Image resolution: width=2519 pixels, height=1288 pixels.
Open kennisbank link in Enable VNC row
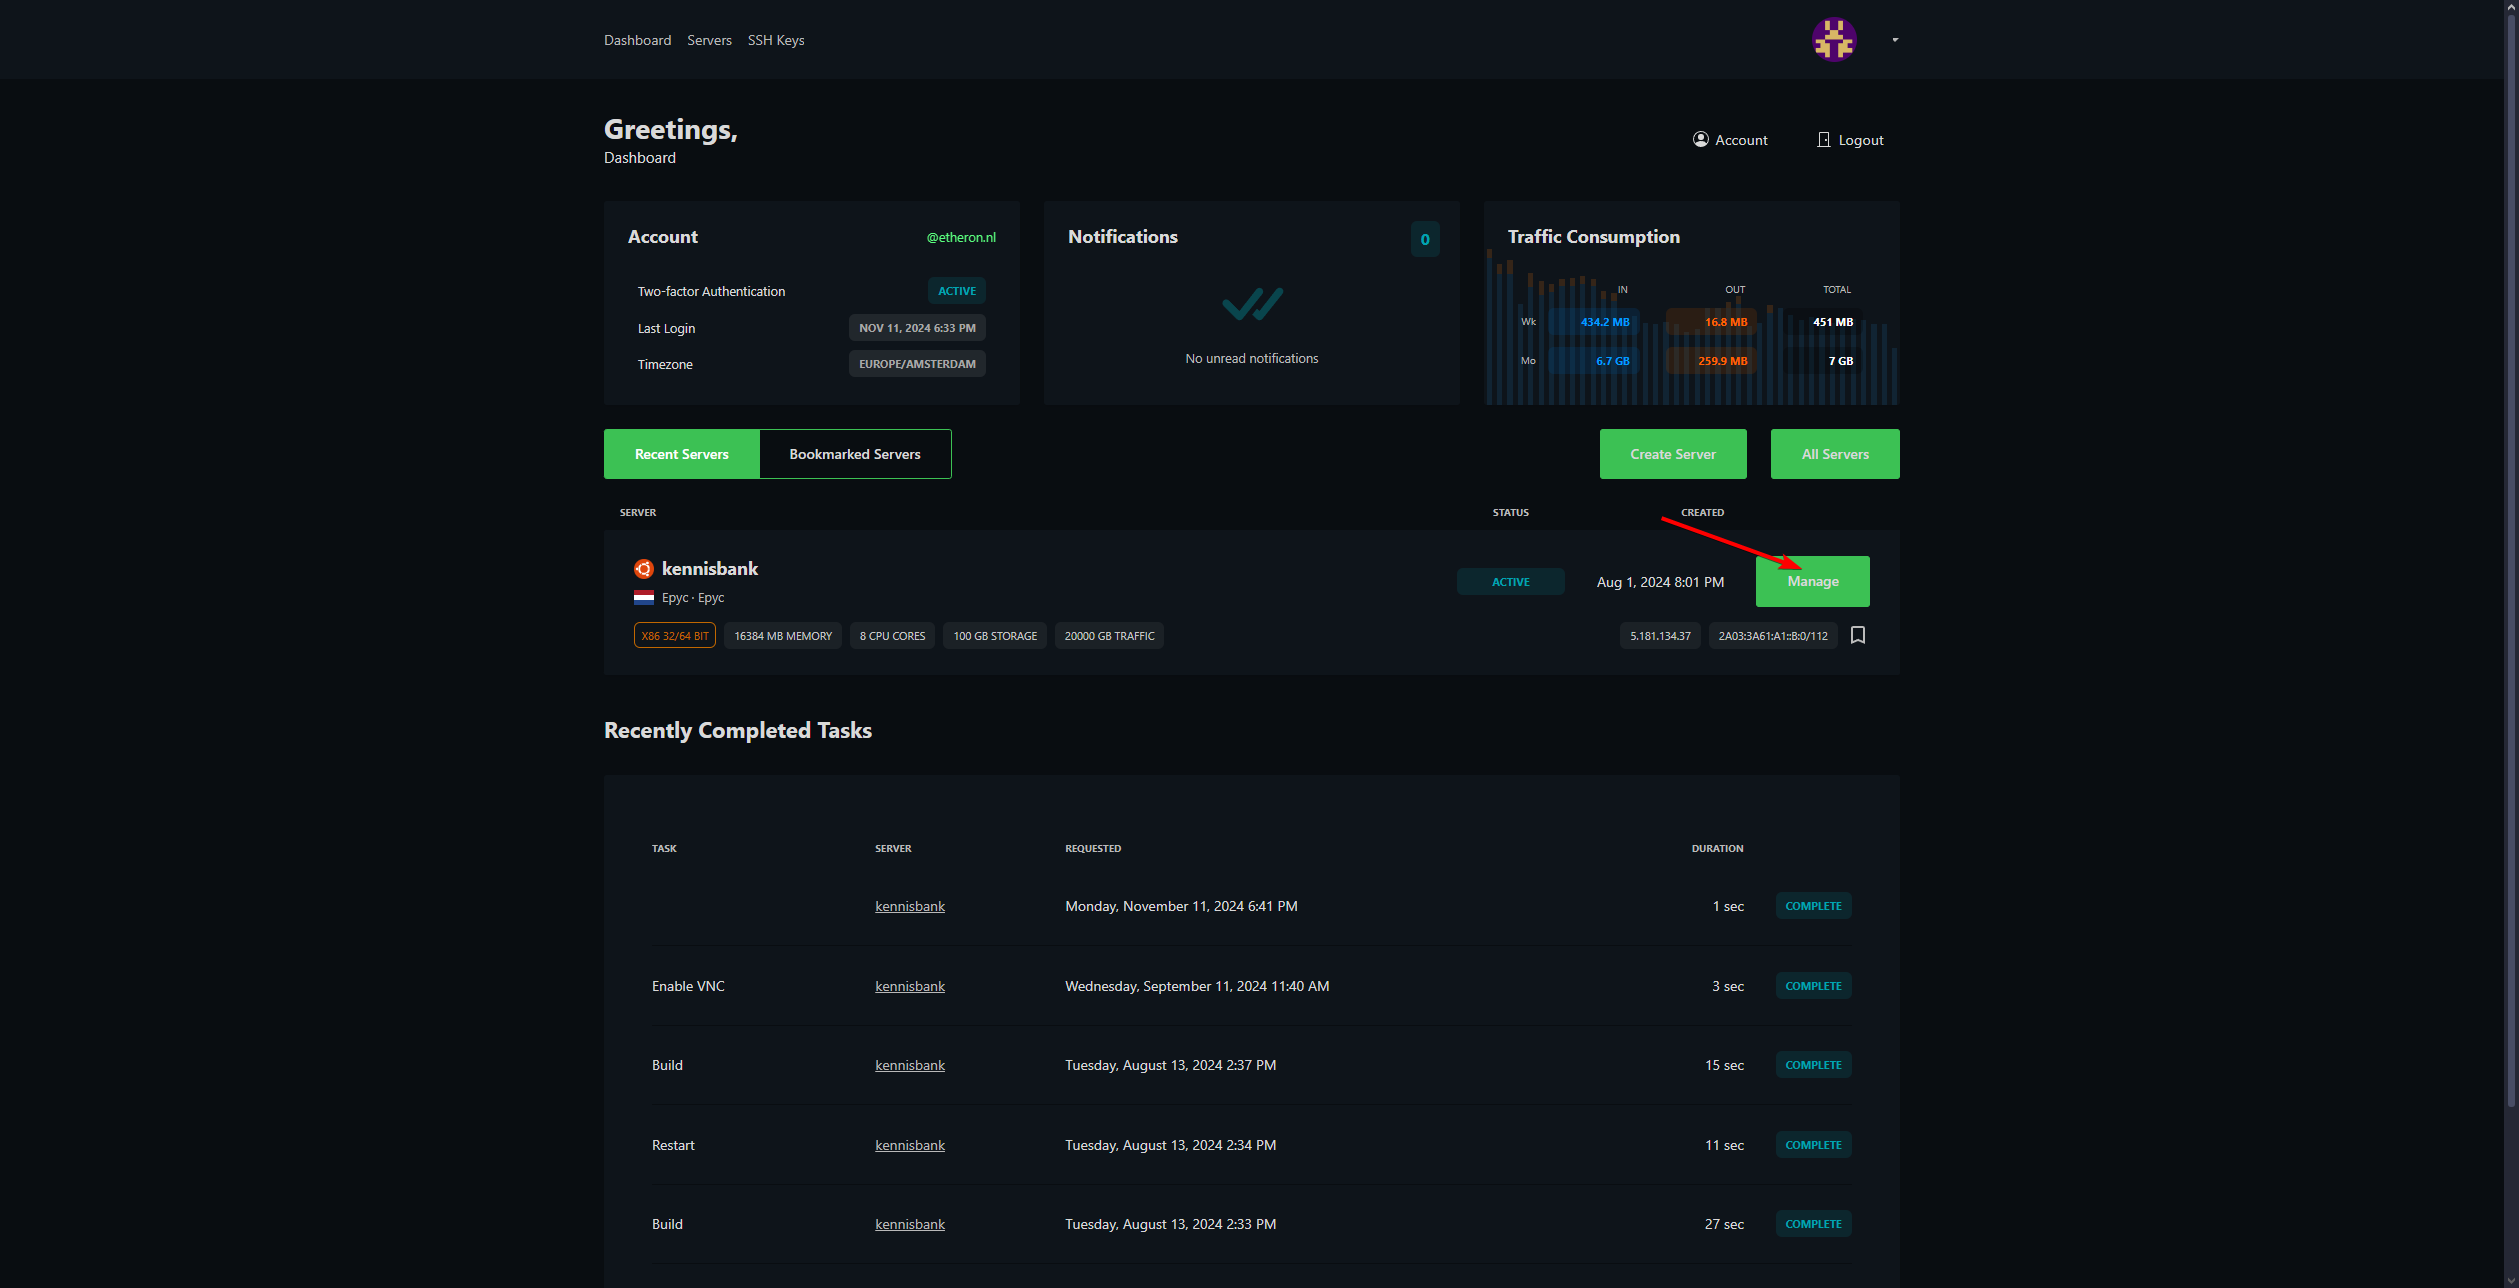click(x=909, y=986)
